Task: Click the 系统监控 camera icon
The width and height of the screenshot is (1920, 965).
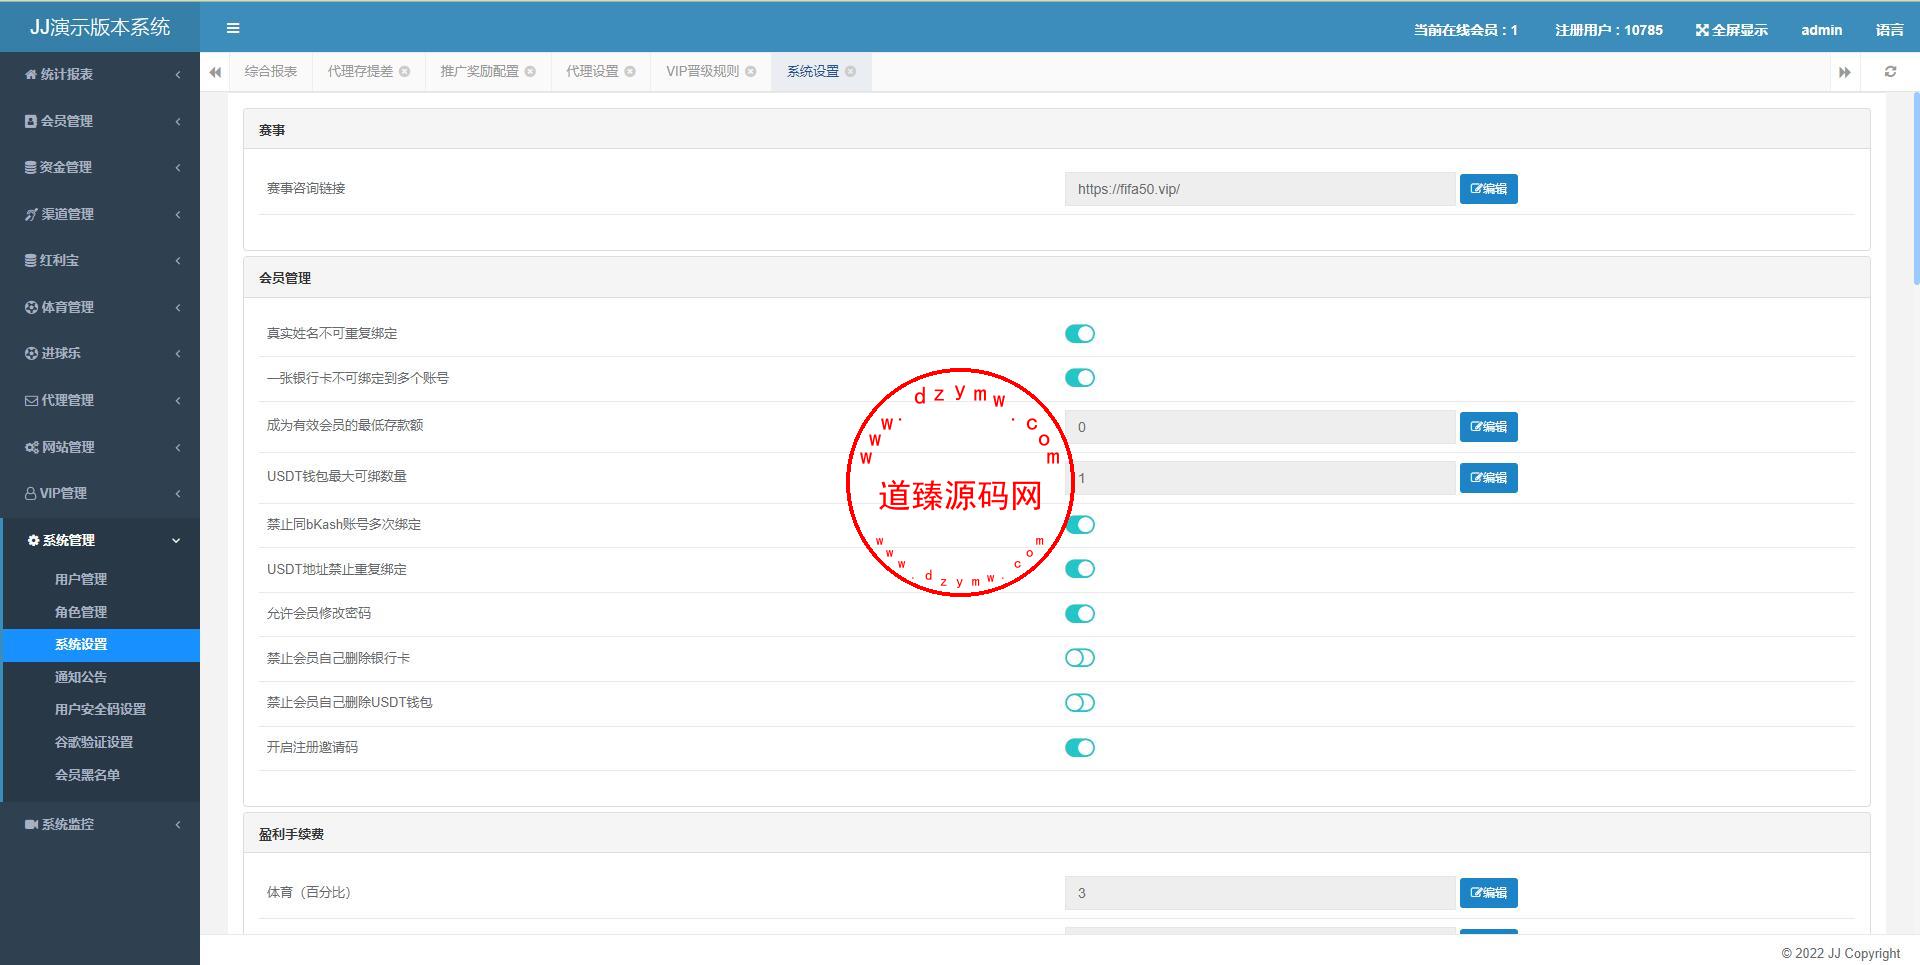Action: coord(32,824)
